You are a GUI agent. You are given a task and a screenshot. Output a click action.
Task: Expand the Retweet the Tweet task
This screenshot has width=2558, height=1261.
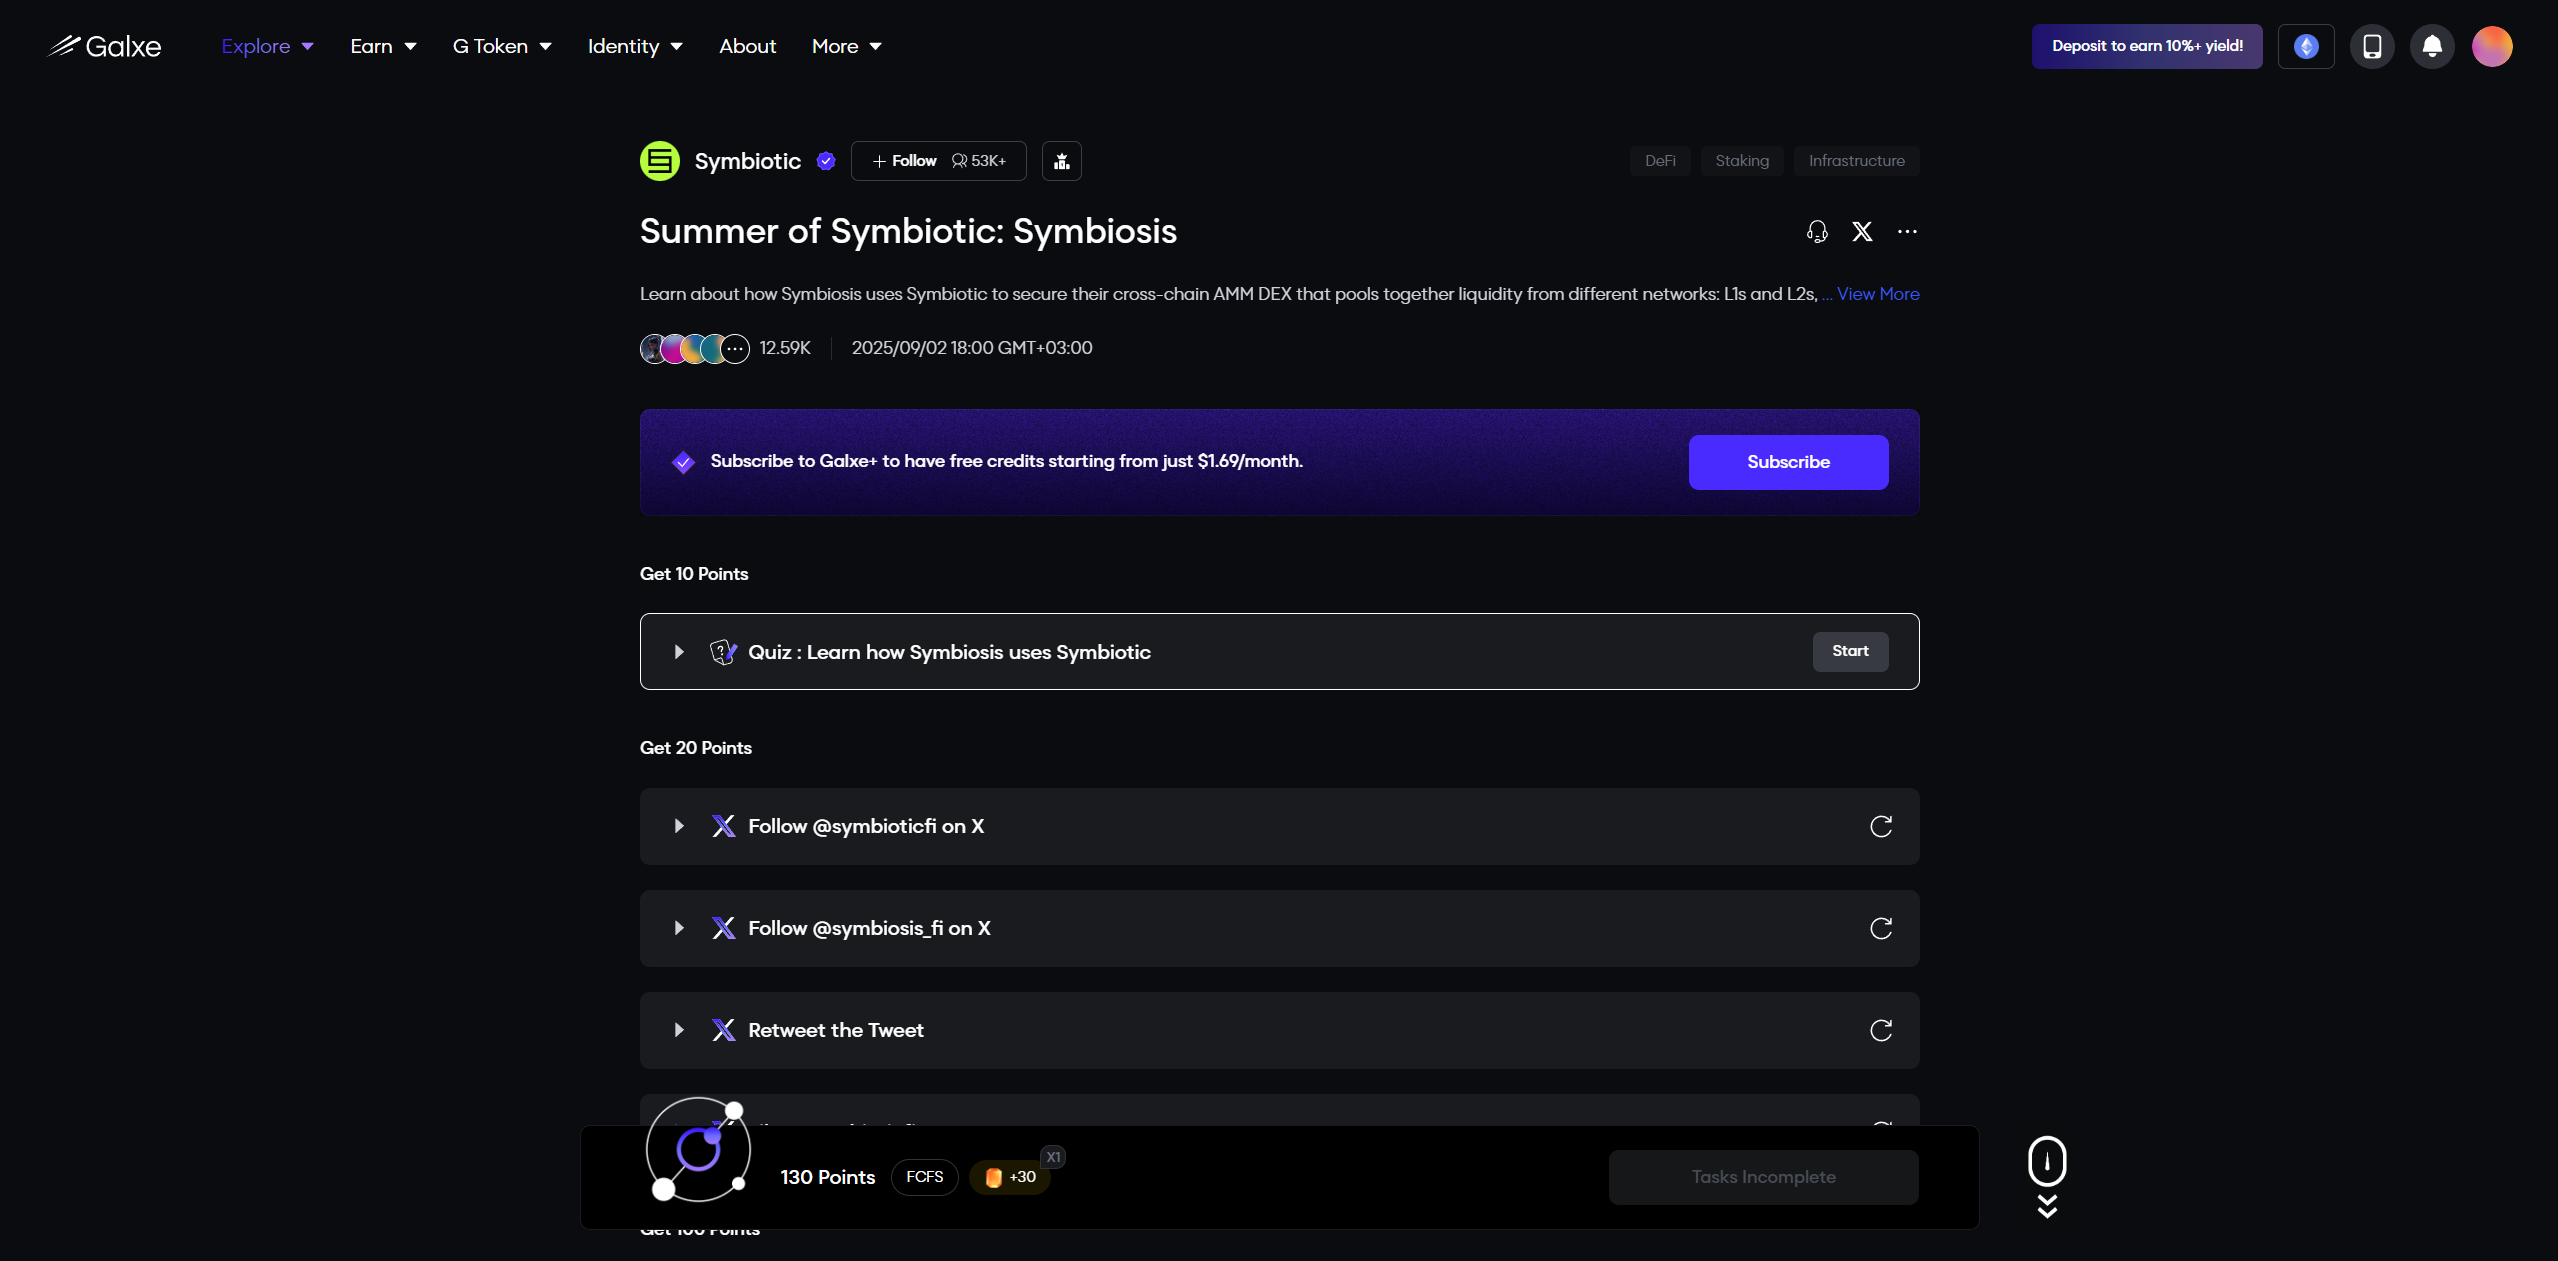679,1030
